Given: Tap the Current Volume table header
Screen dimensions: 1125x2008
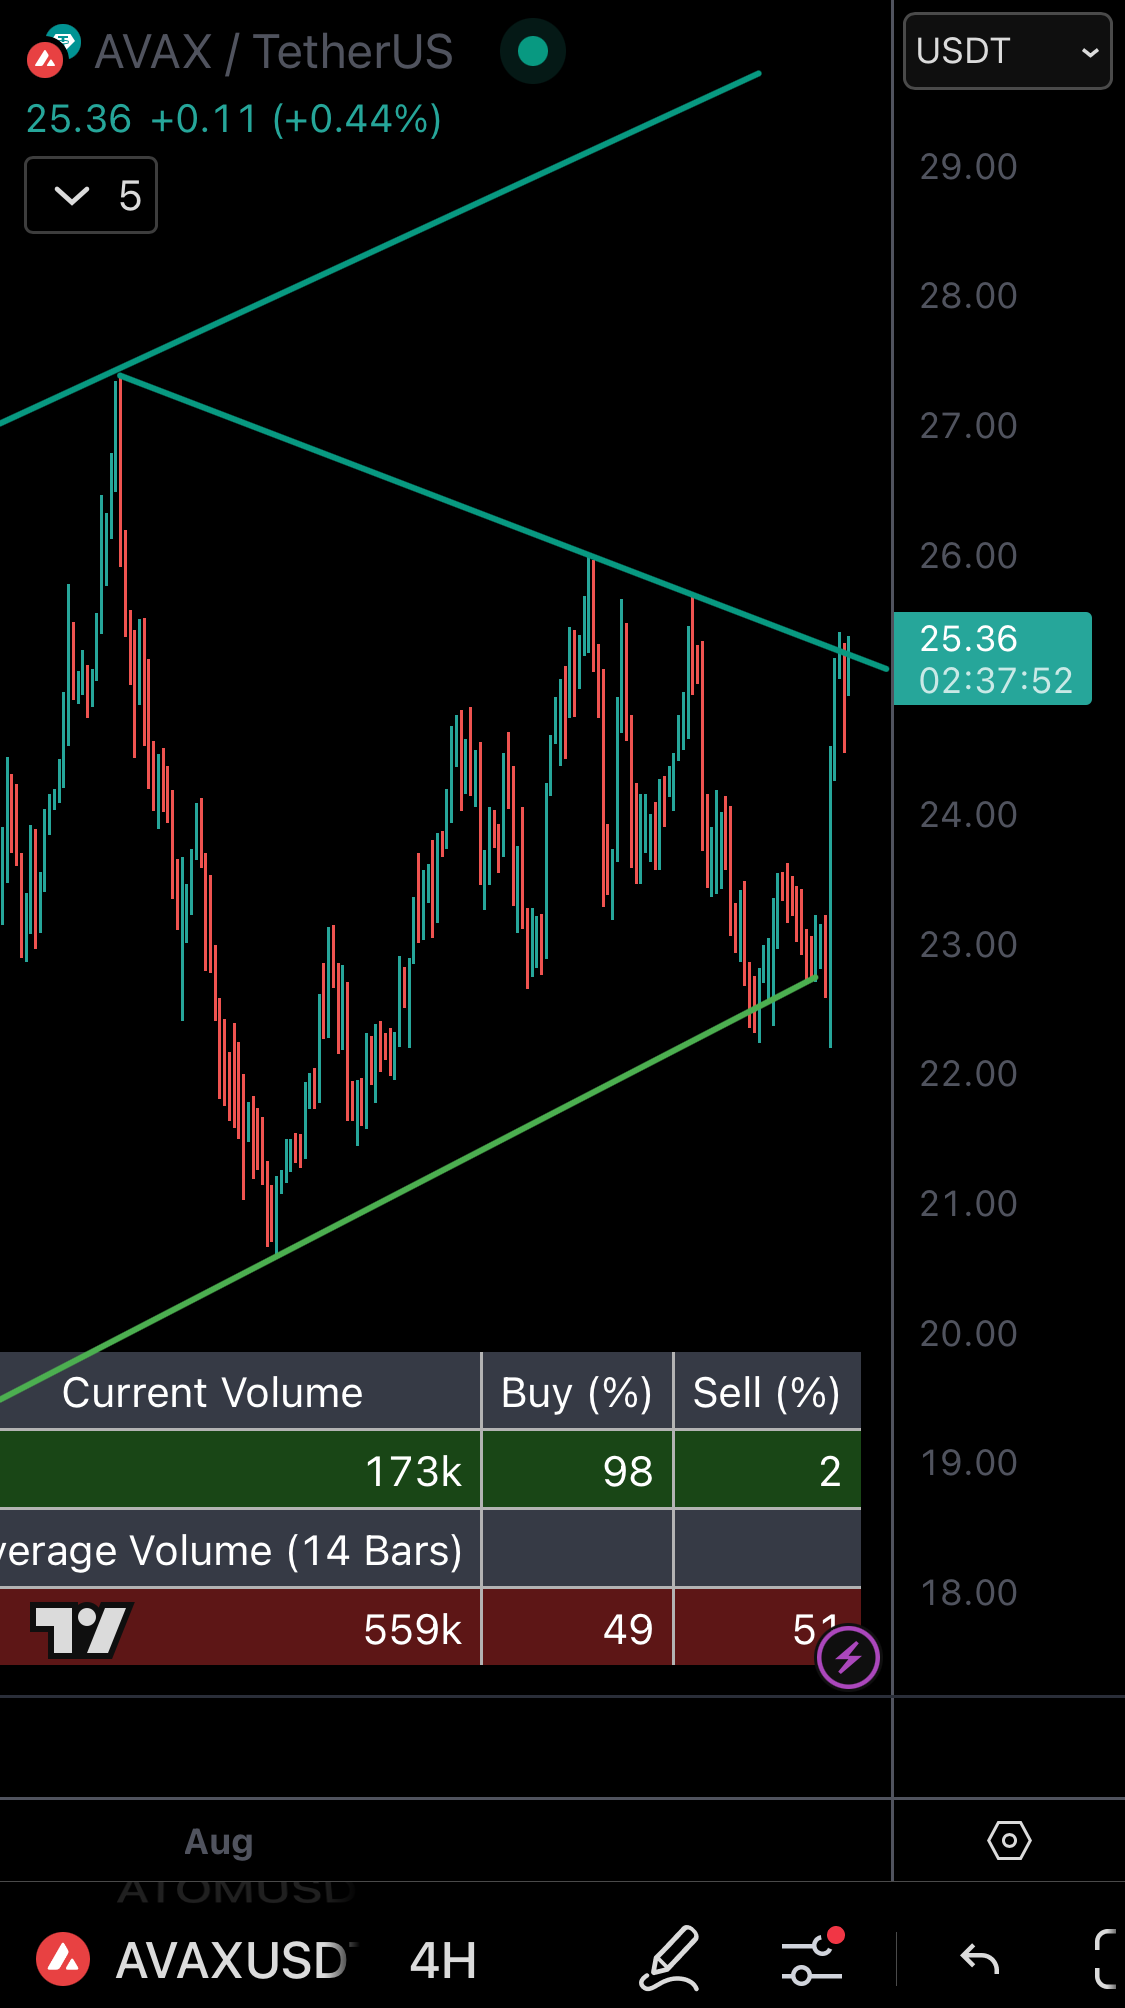Looking at the screenshot, I should point(212,1392).
